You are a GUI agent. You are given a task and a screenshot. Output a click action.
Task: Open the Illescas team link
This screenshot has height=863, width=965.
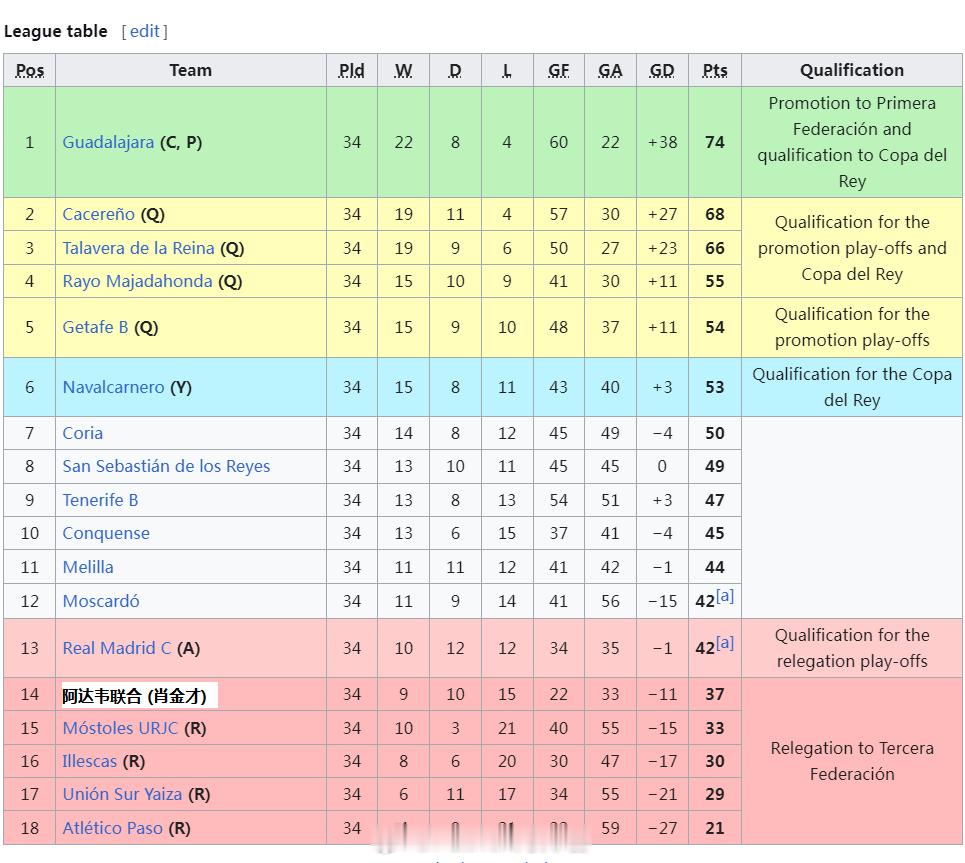(89, 761)
